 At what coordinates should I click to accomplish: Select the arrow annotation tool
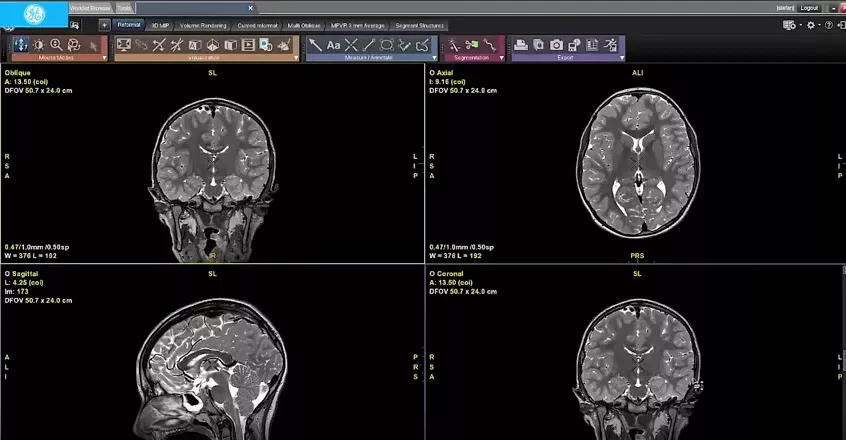[316, 45]
